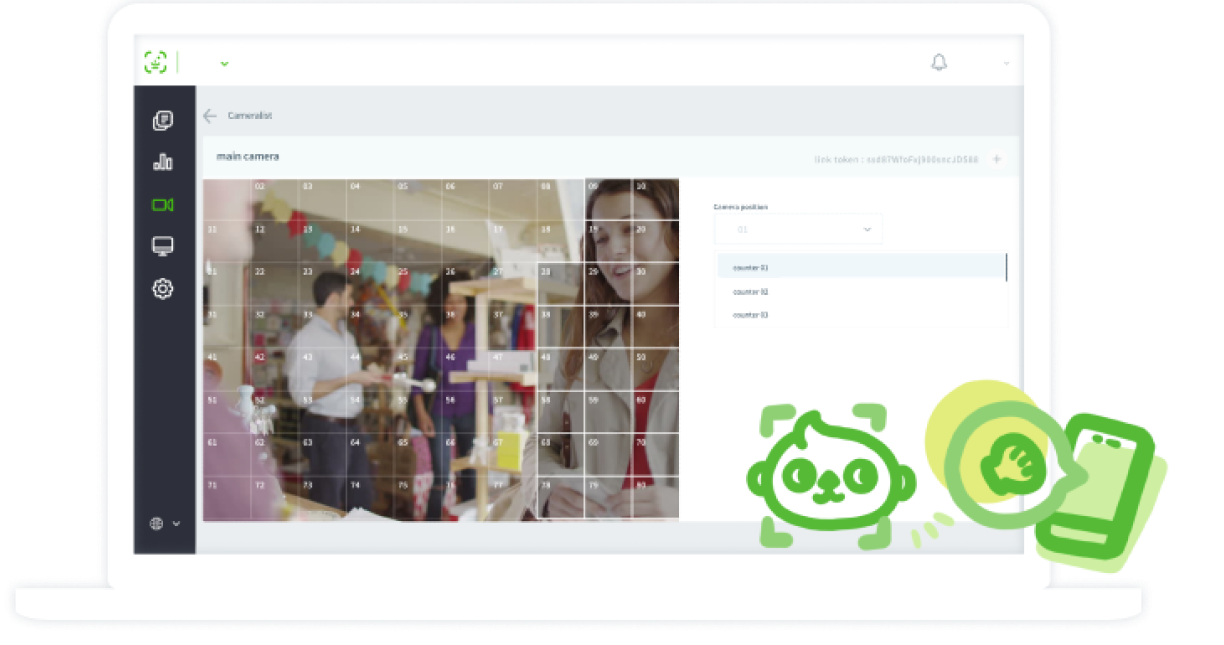The height and width of the screenshot is (645, 1224).
Task: Click the counter list scrollbar
Action: 1006,268
